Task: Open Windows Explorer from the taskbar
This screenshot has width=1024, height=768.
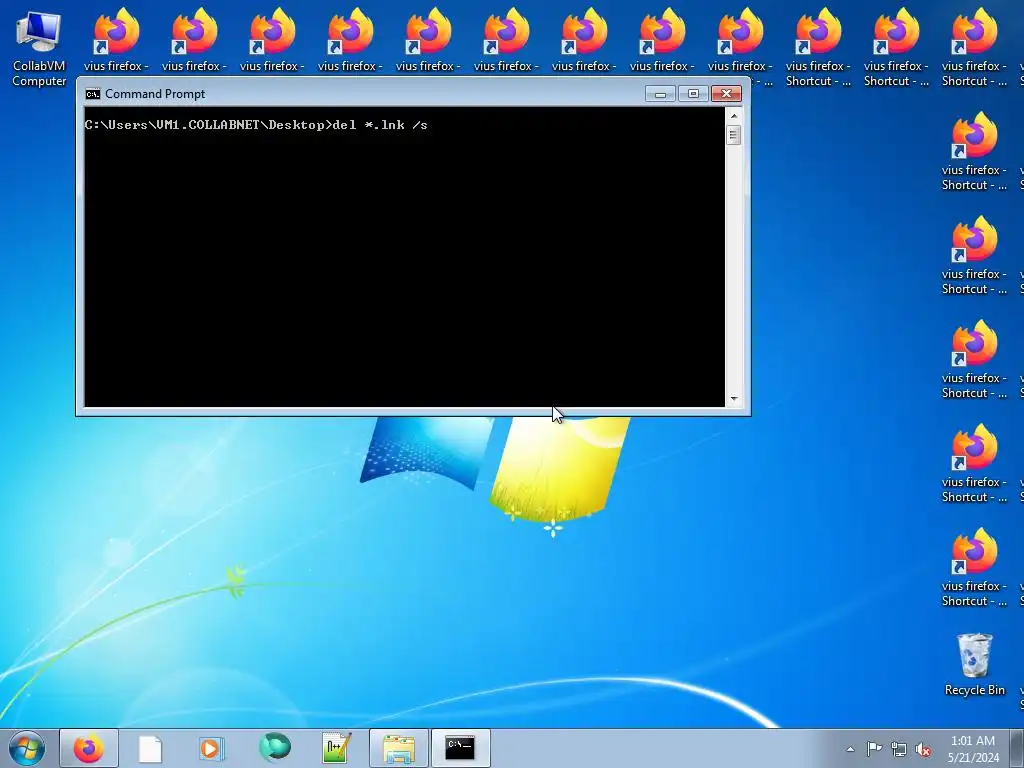Action: (399, 748)
